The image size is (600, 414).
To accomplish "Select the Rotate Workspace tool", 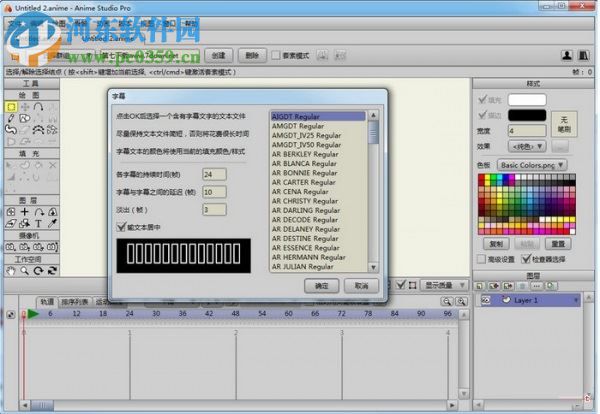I will pos(38,271).
